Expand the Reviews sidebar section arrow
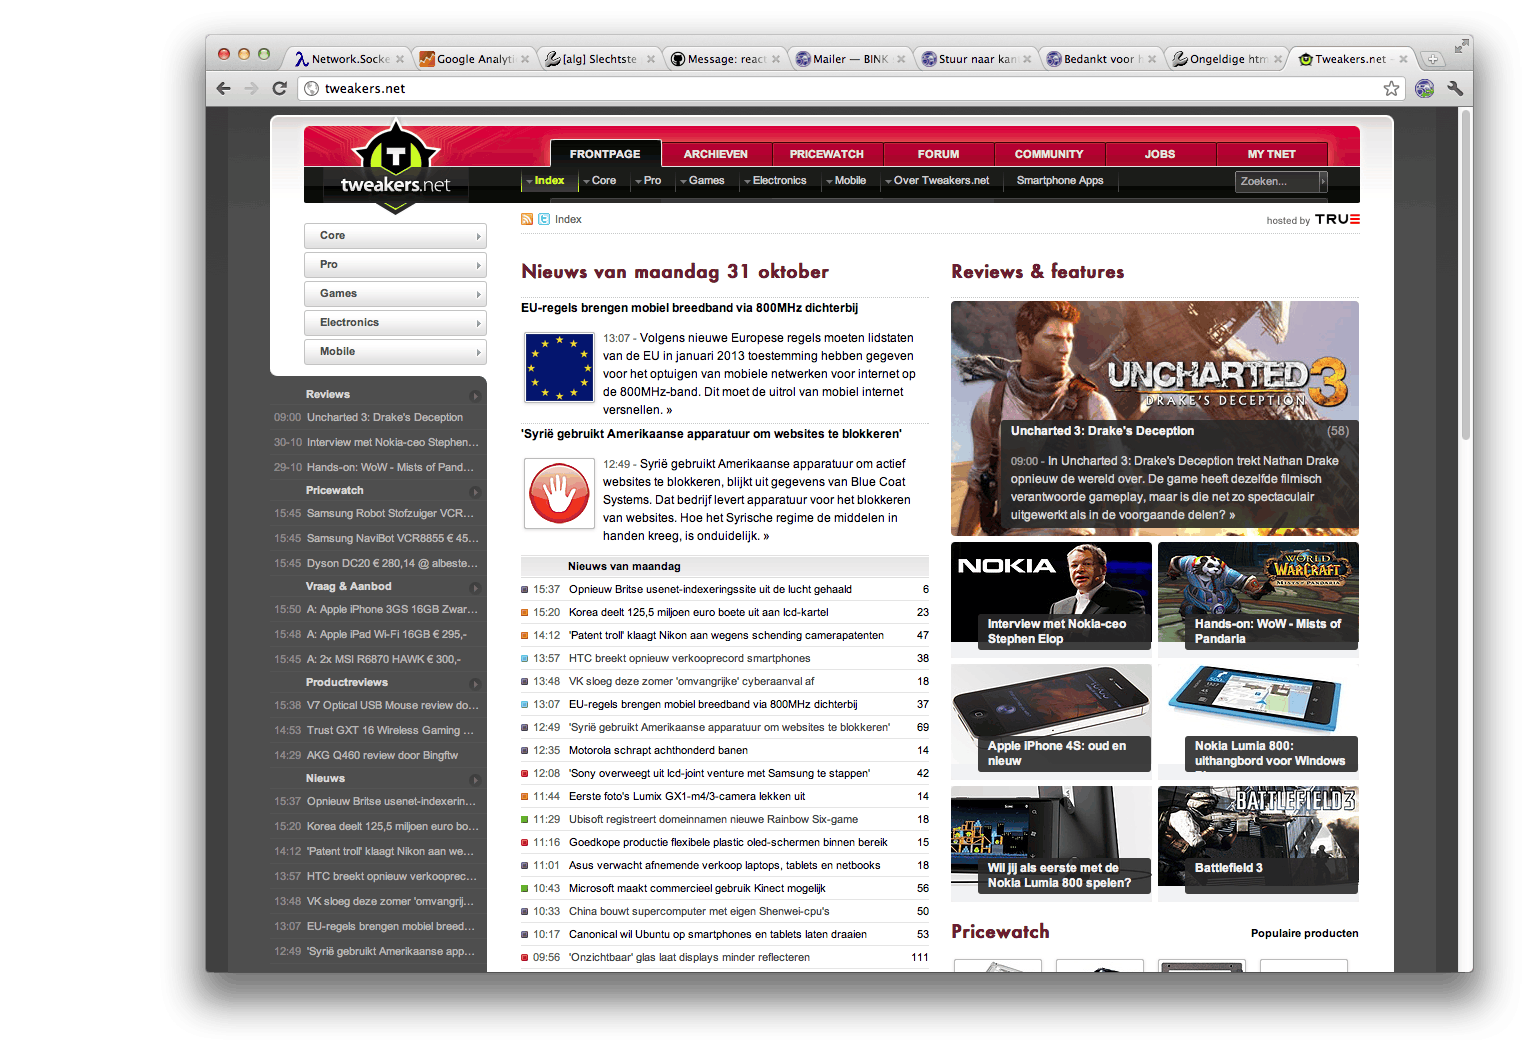The width and height of the screenshot is (1530, 1063). (x=475, y=395)
